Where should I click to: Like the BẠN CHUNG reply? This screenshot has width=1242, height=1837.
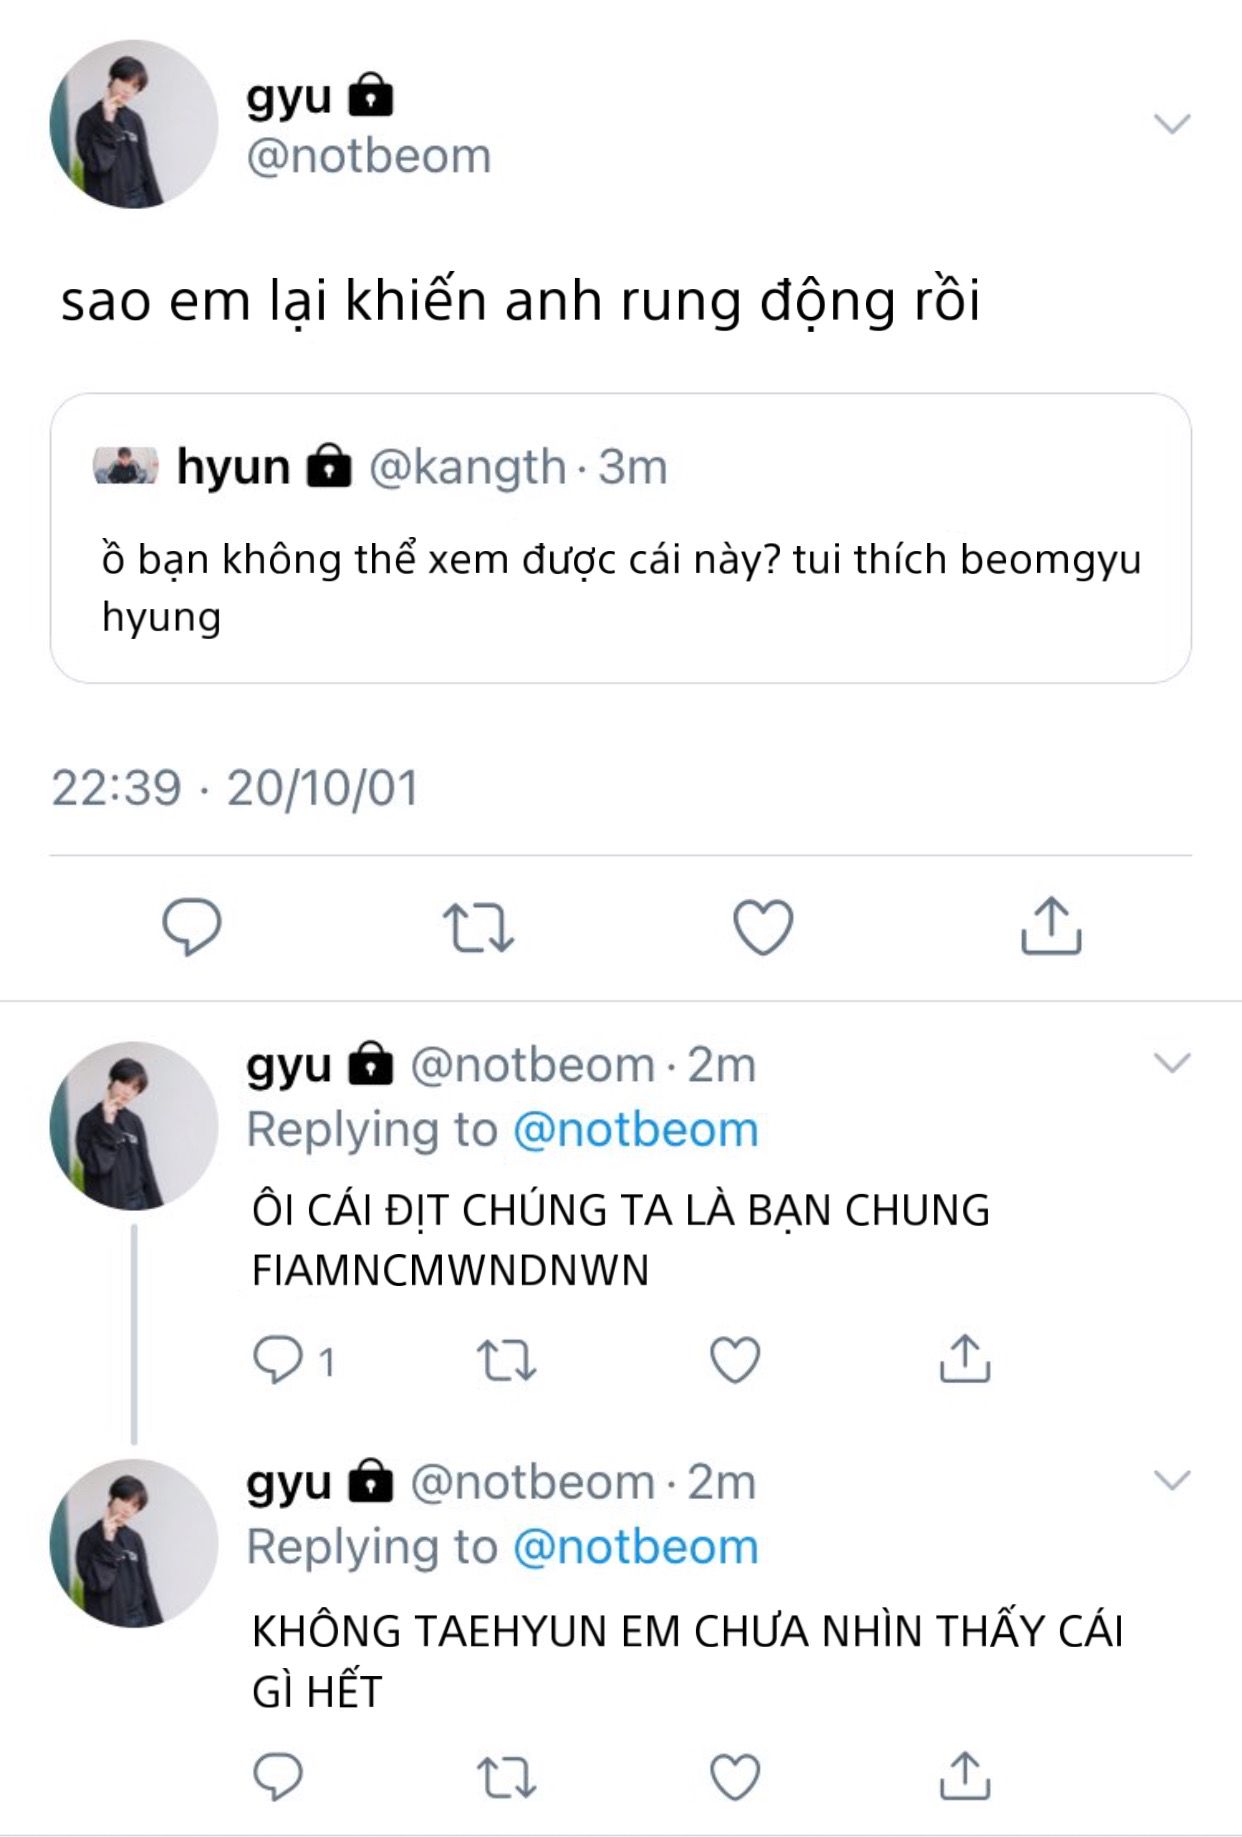735,1360
